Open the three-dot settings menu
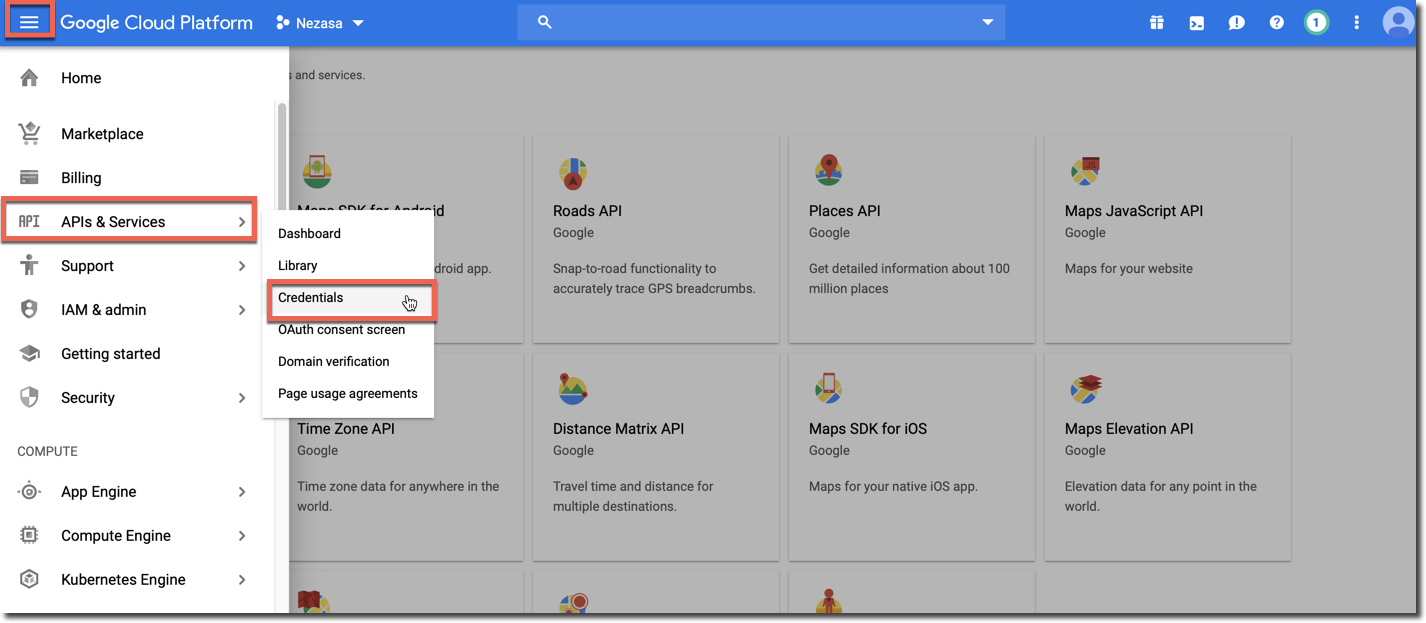The height and width of the screenshot is (623, 1426). (x=1357, y=22)
